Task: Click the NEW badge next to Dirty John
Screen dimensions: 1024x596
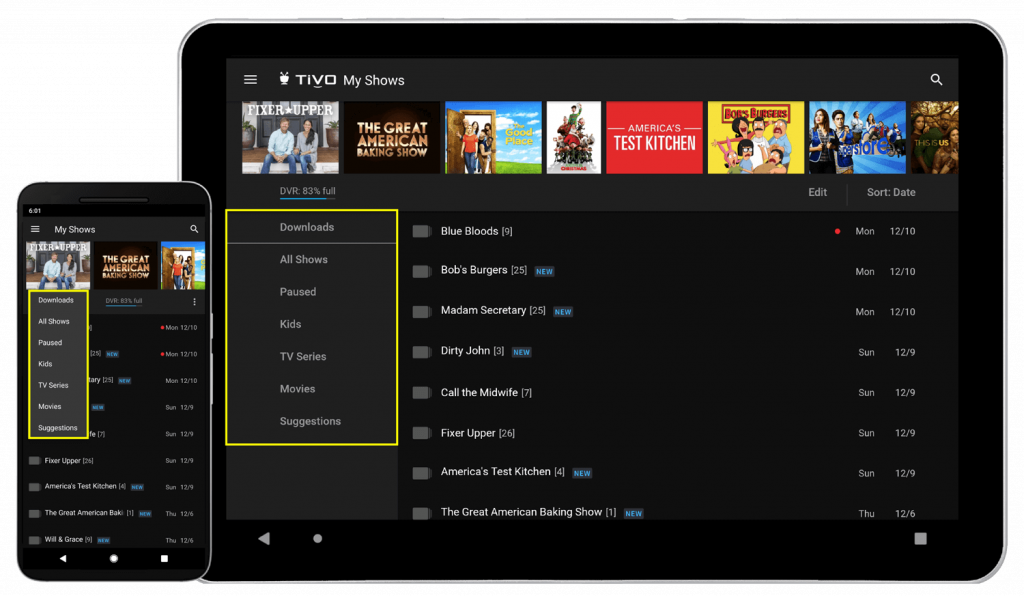Action: click(521, 353)
